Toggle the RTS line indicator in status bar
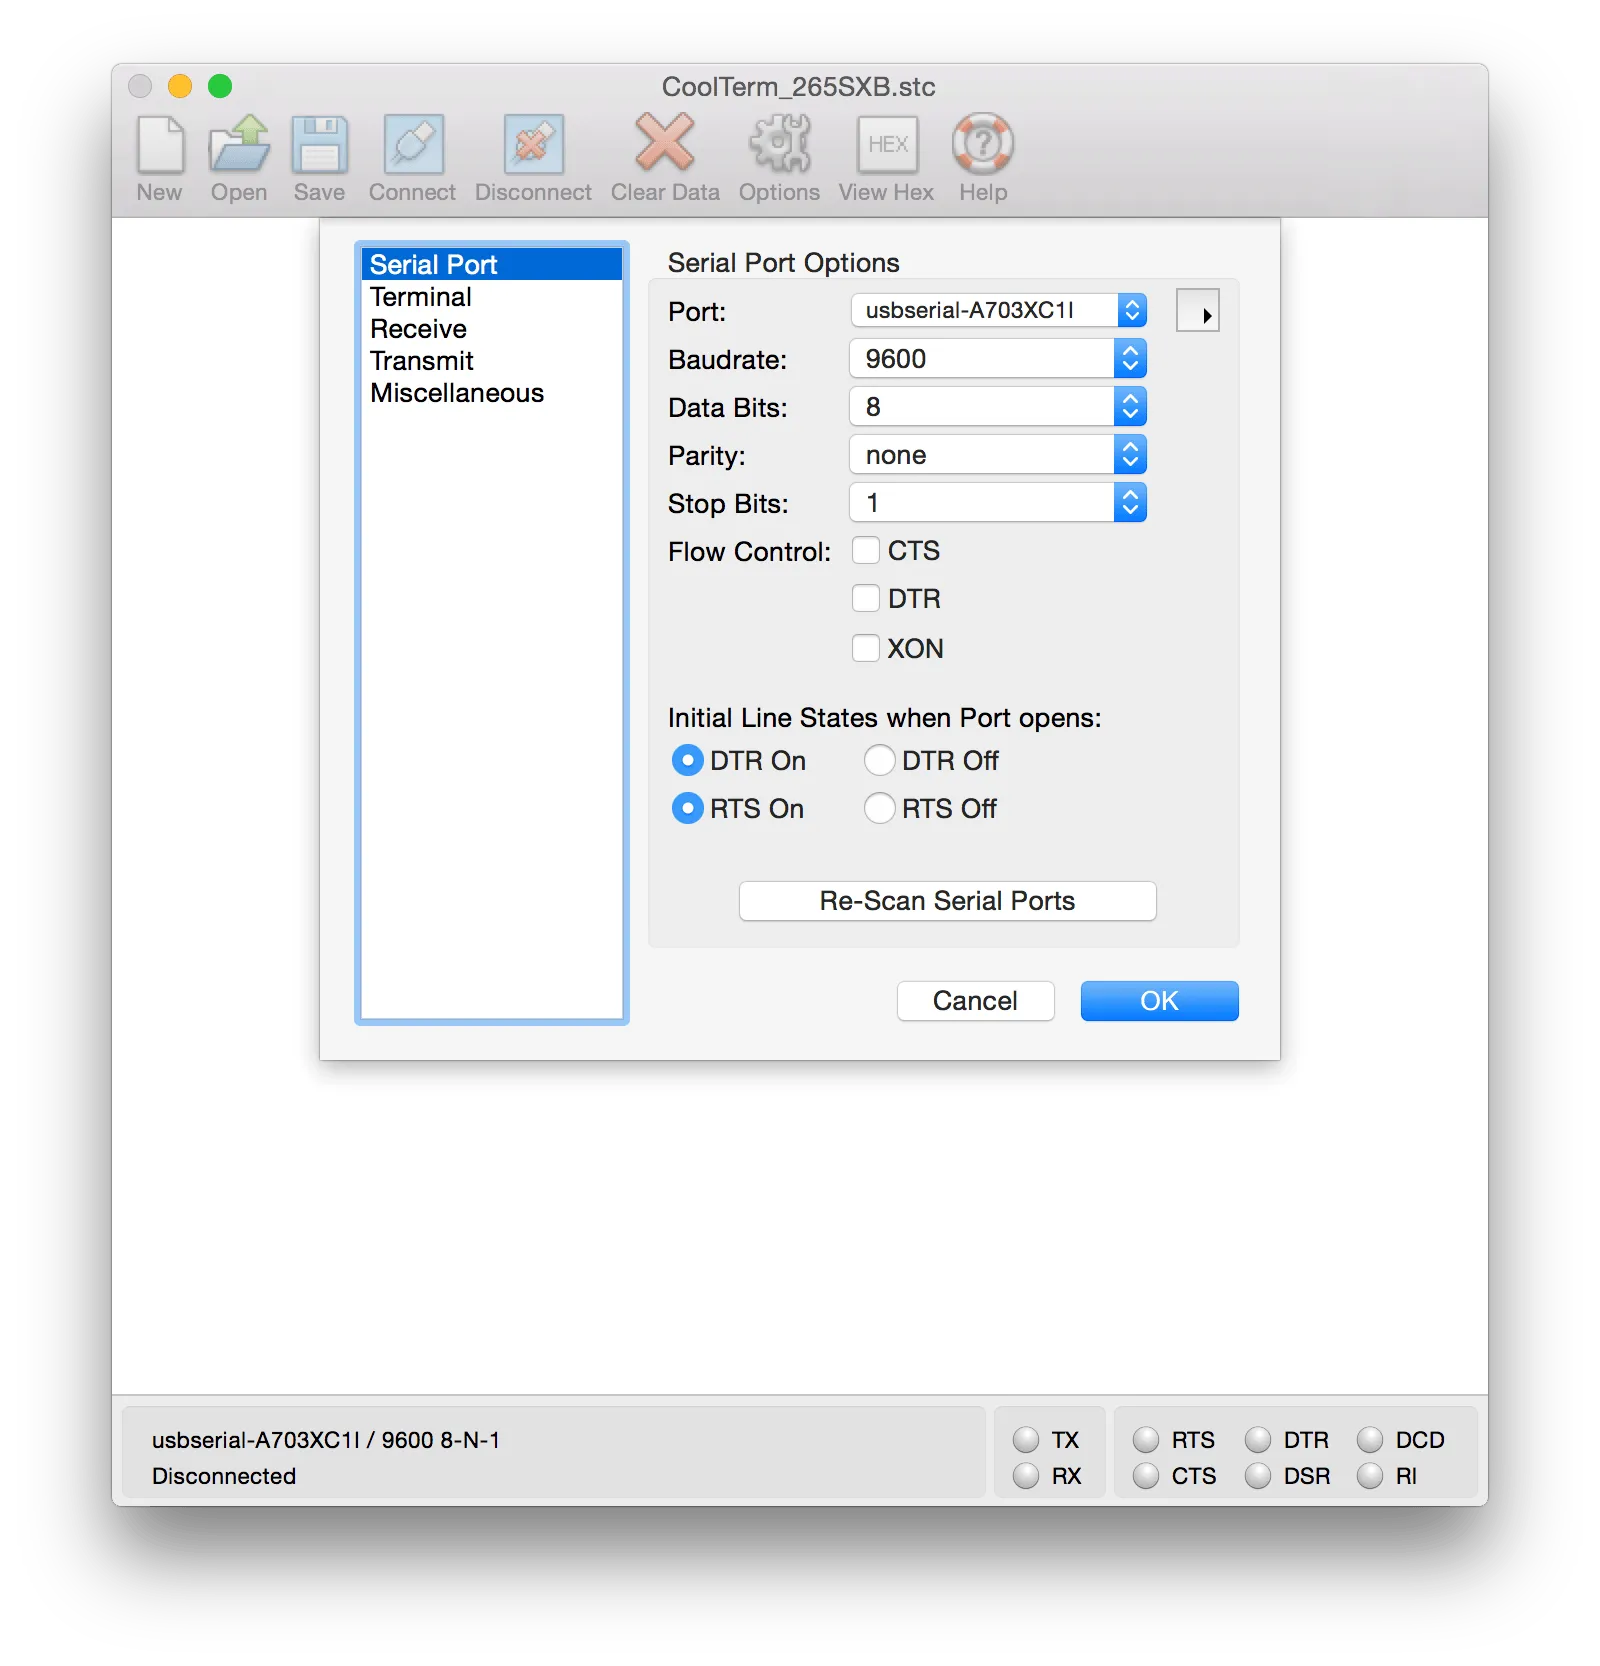The image size is (1600, 1666). click(x=1146, y=1439)
